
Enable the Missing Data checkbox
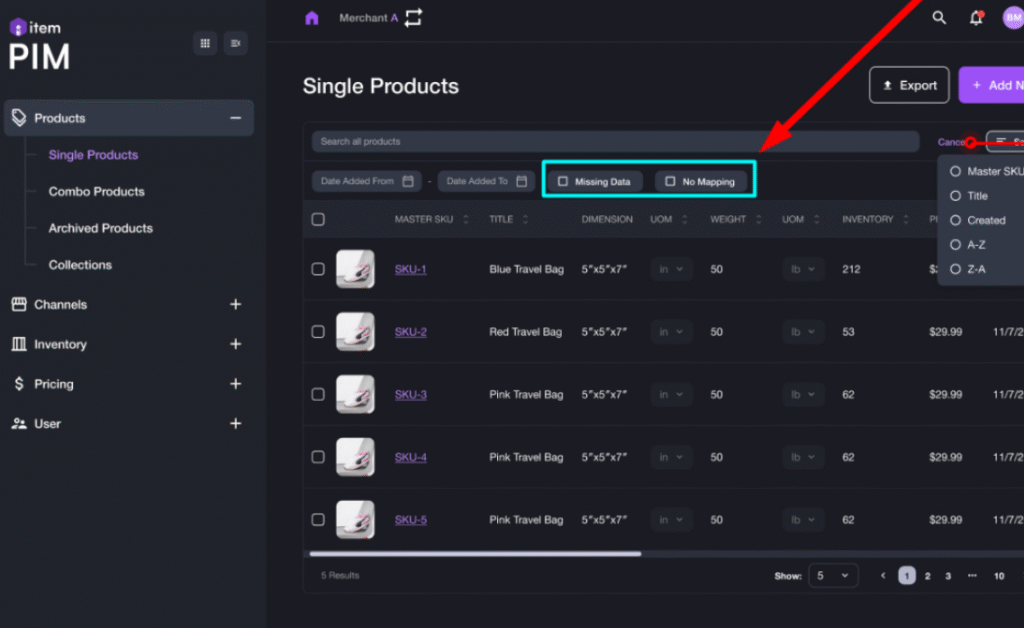point(563,182)
